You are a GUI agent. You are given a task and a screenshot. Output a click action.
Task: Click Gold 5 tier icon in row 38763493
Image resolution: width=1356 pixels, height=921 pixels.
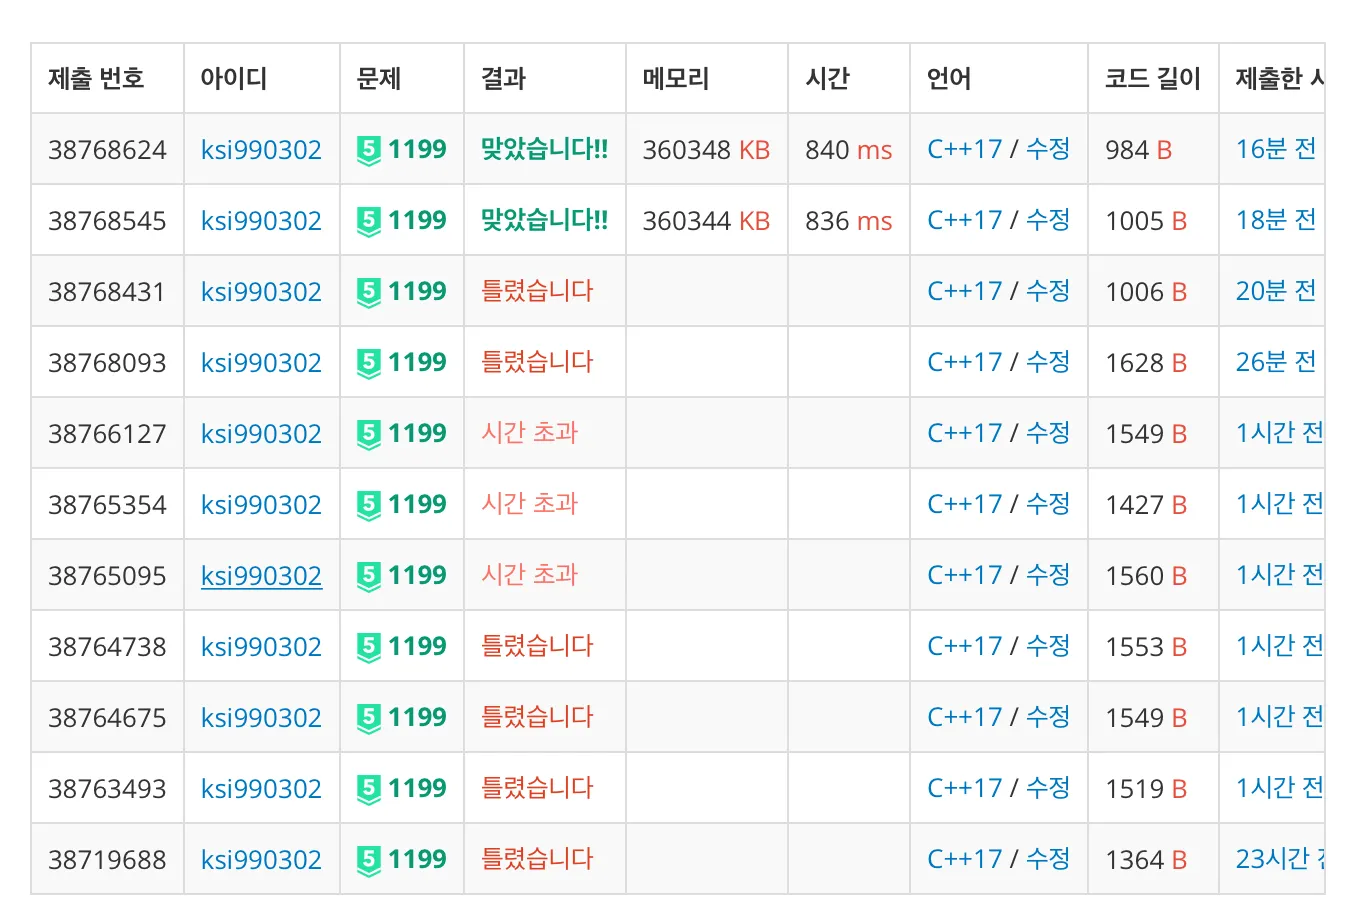tap(369, 789)
